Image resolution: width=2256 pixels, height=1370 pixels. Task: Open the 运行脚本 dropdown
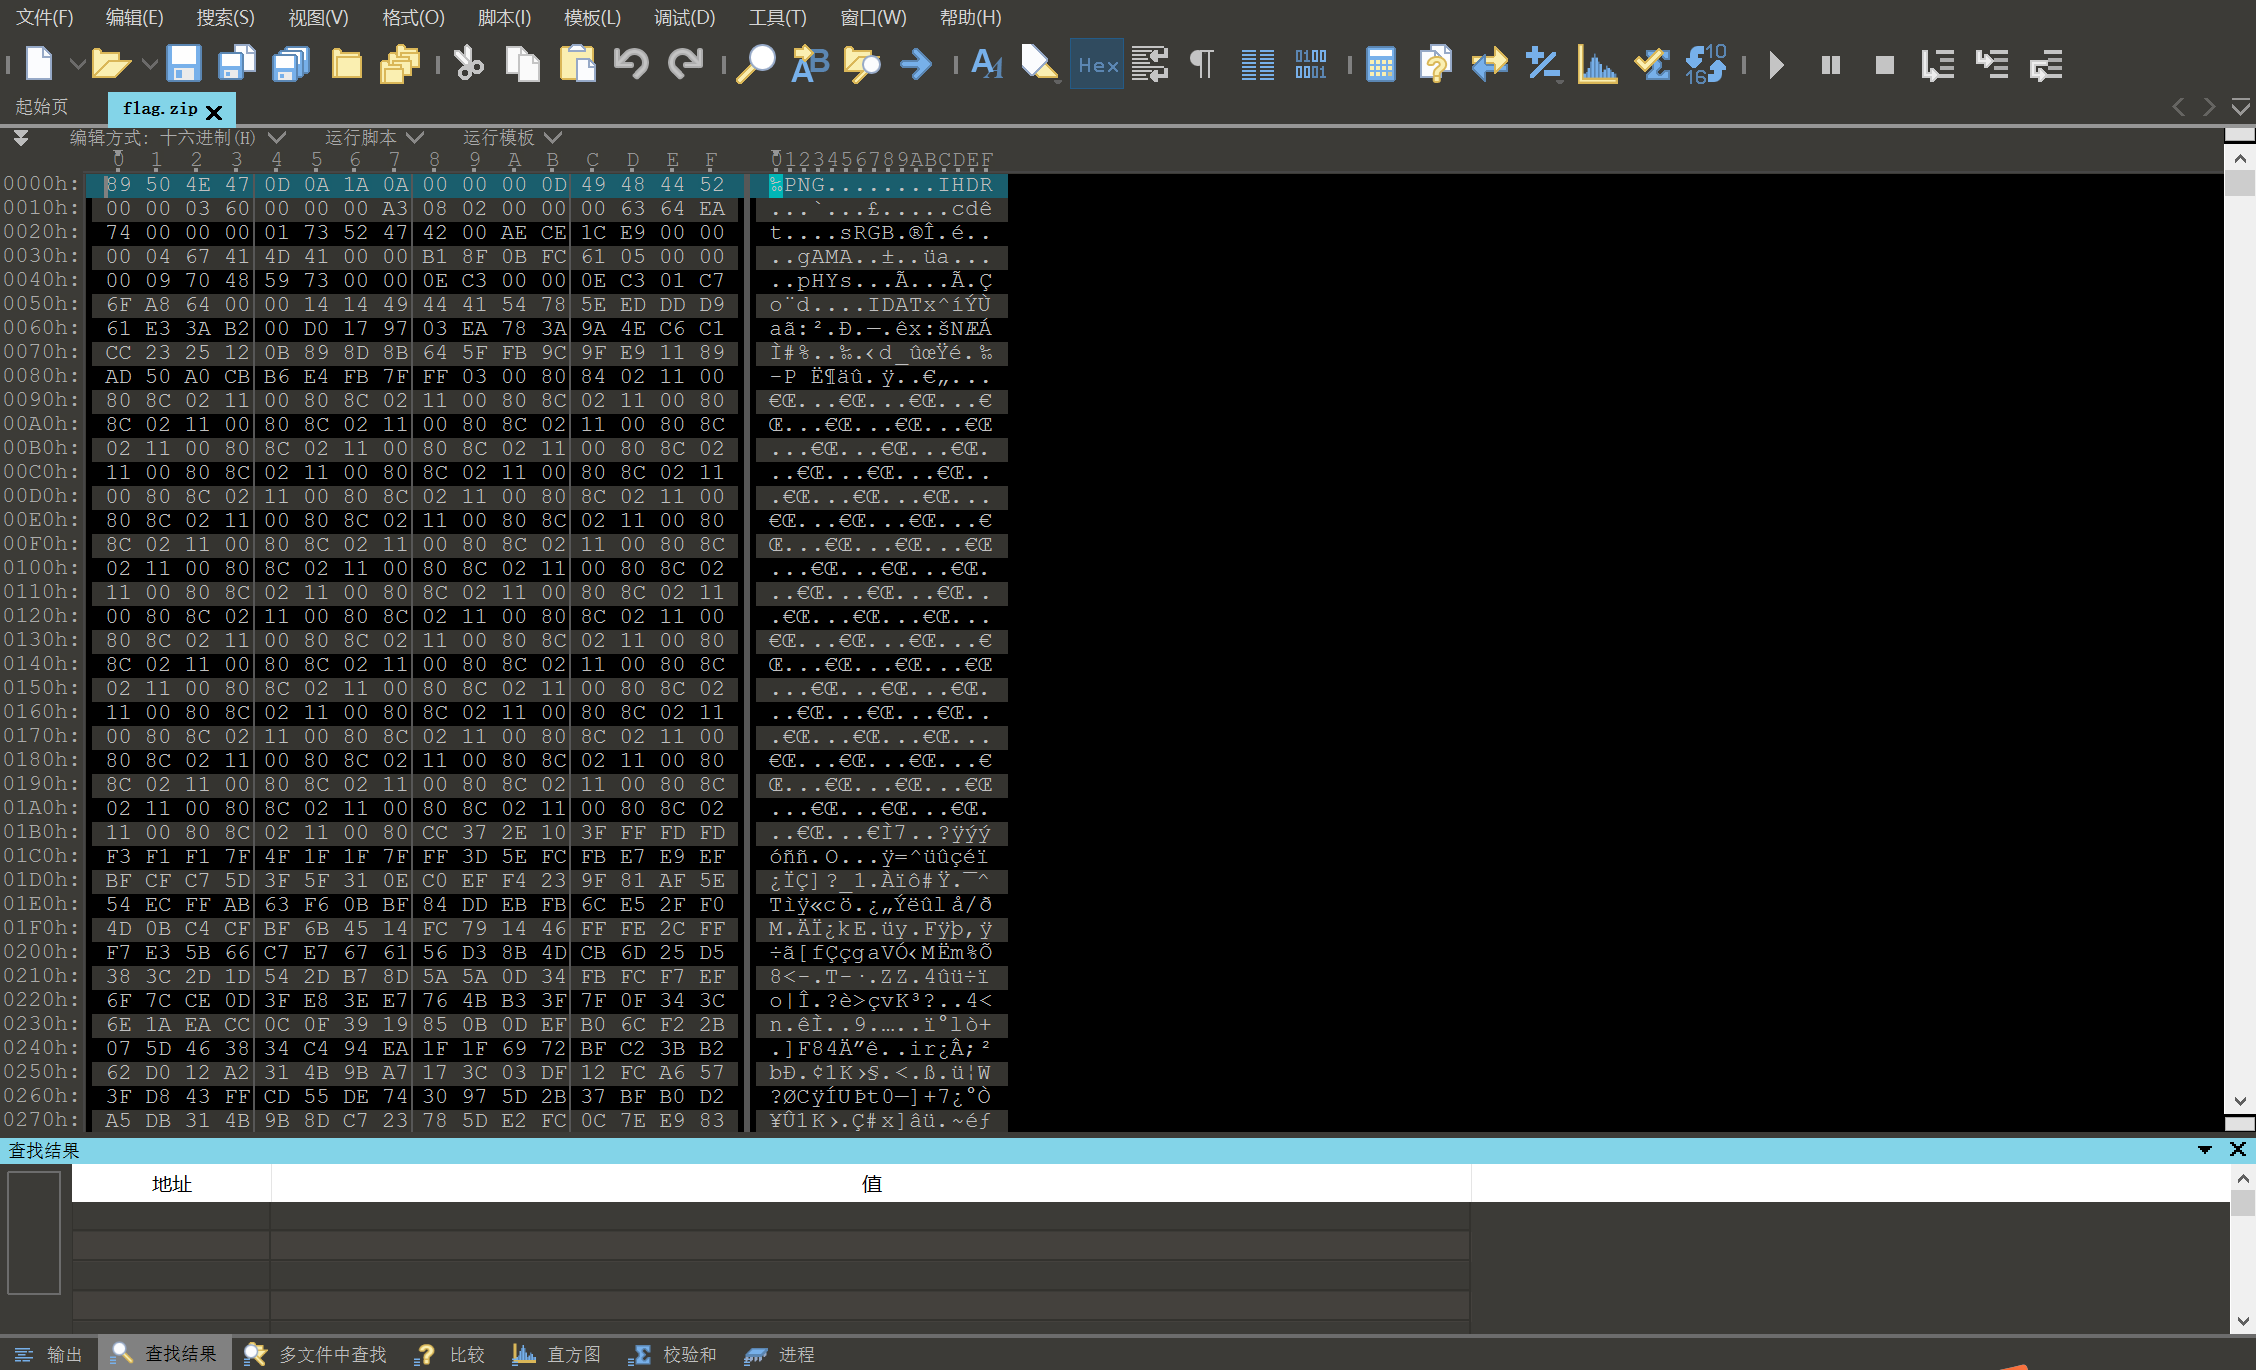415,137
